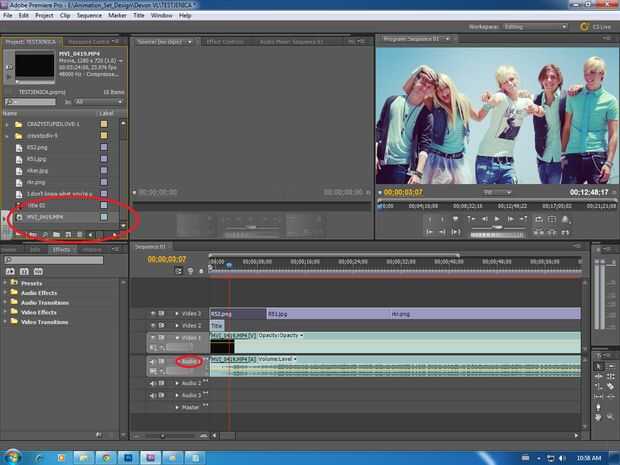The width and height of the screenshot is (620, 465).
Task: Expand the Video Effects folder
Action: pyautogui.click(x=6, y=312)
